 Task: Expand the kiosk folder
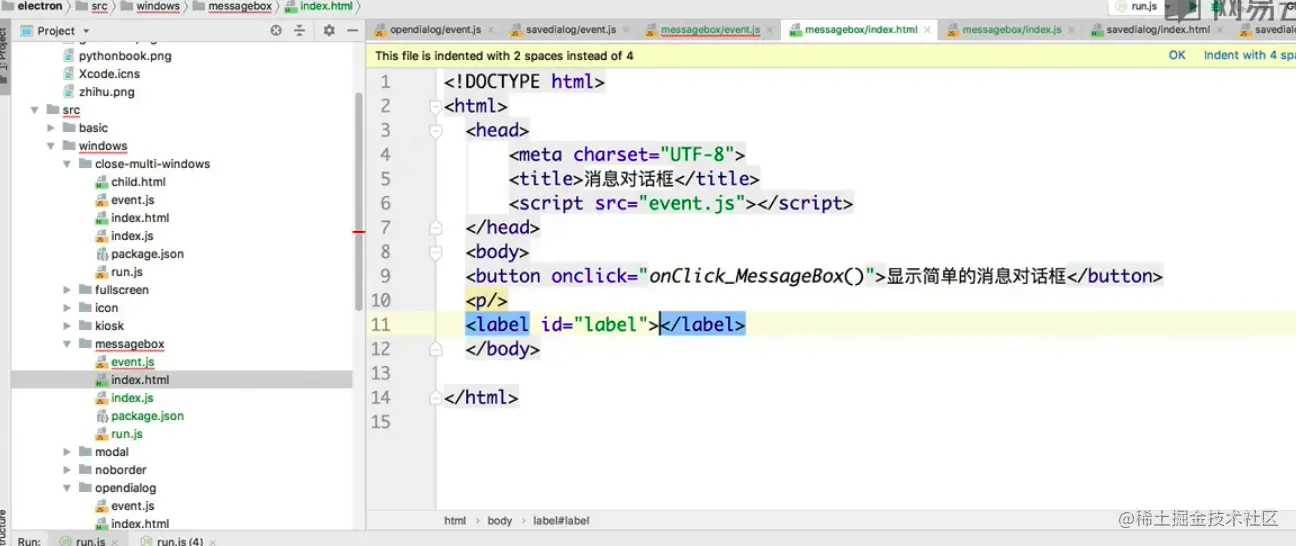(x=67, y=326)
